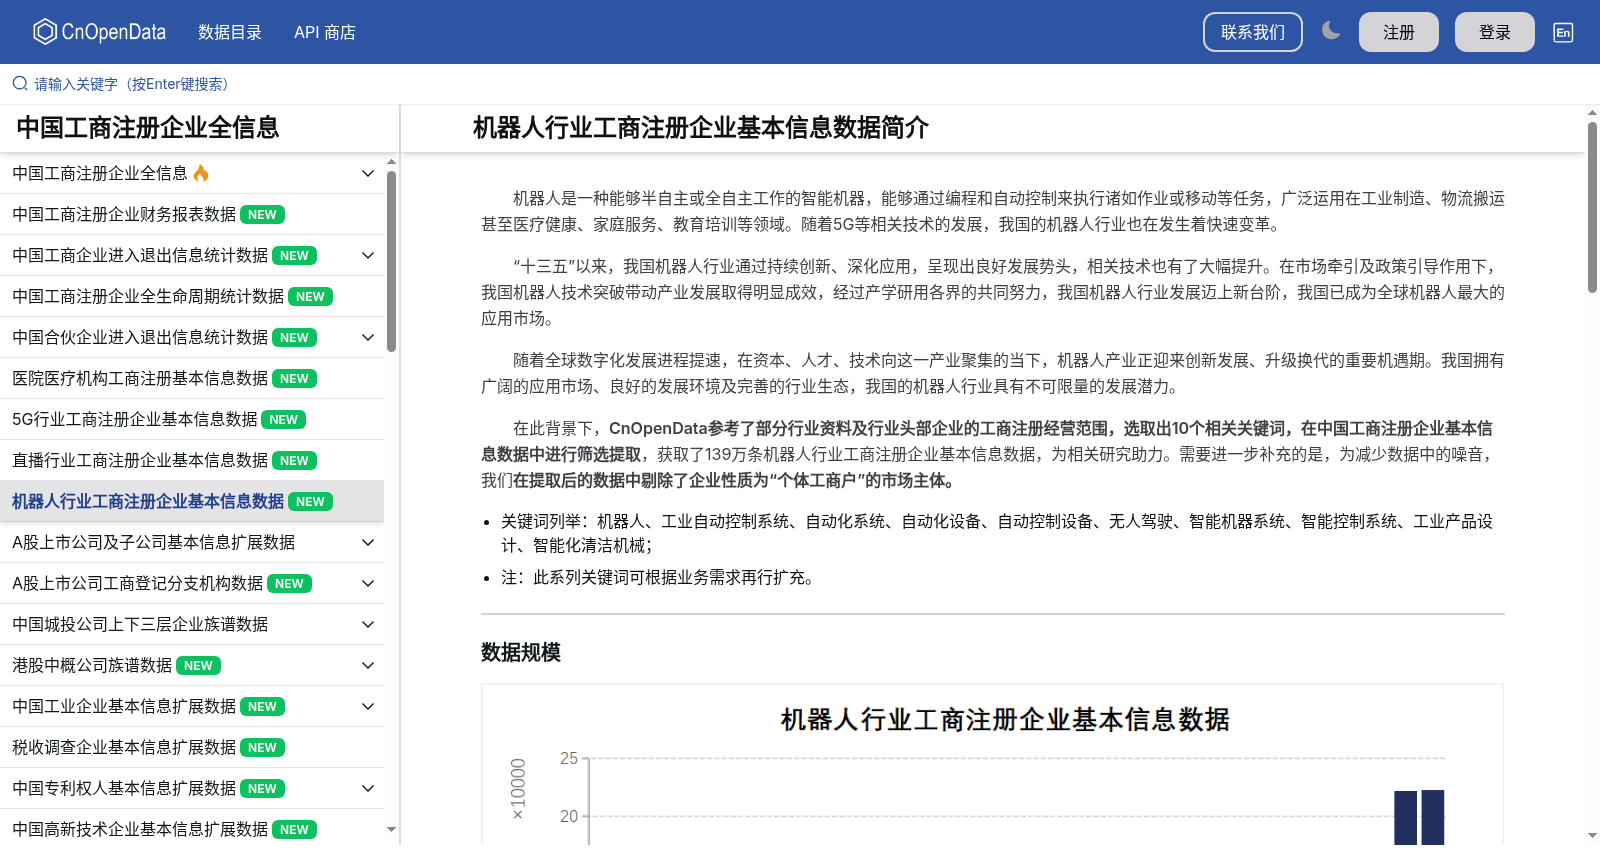
Task: Click the 数据规模 section heading
Action: coord(521,652)
